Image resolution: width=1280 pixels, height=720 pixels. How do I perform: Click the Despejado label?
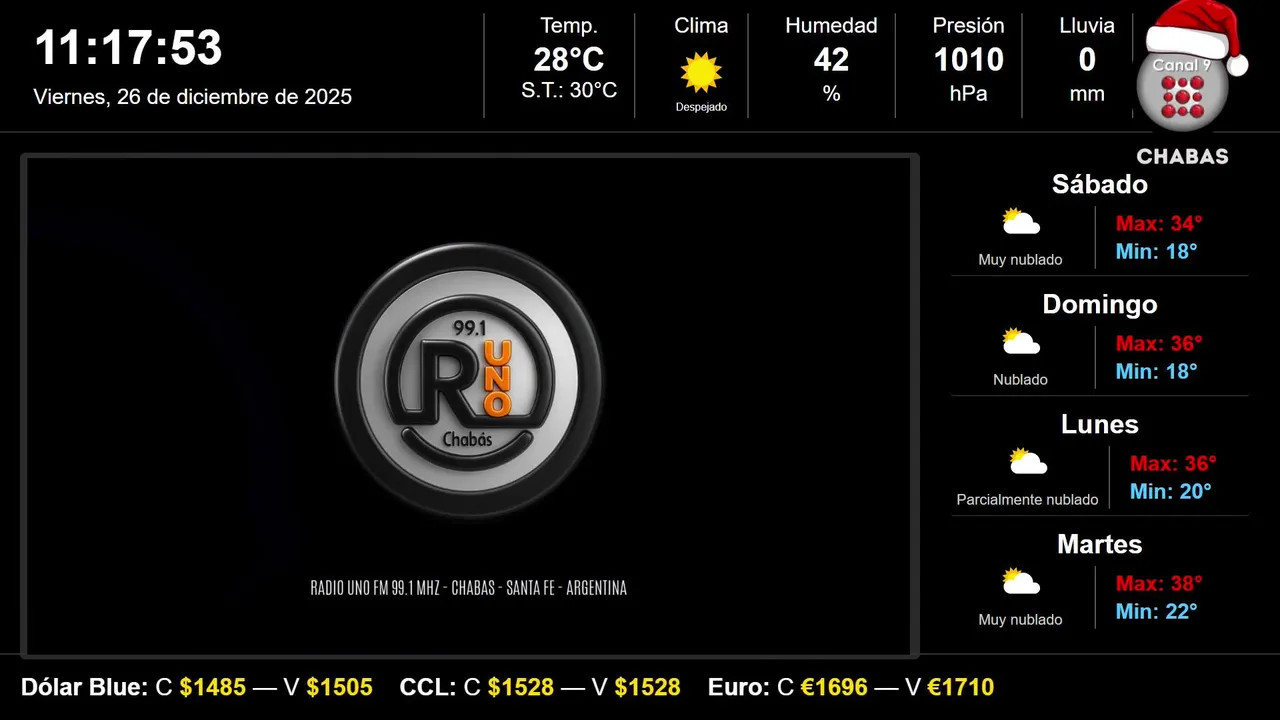coord(701,107)
